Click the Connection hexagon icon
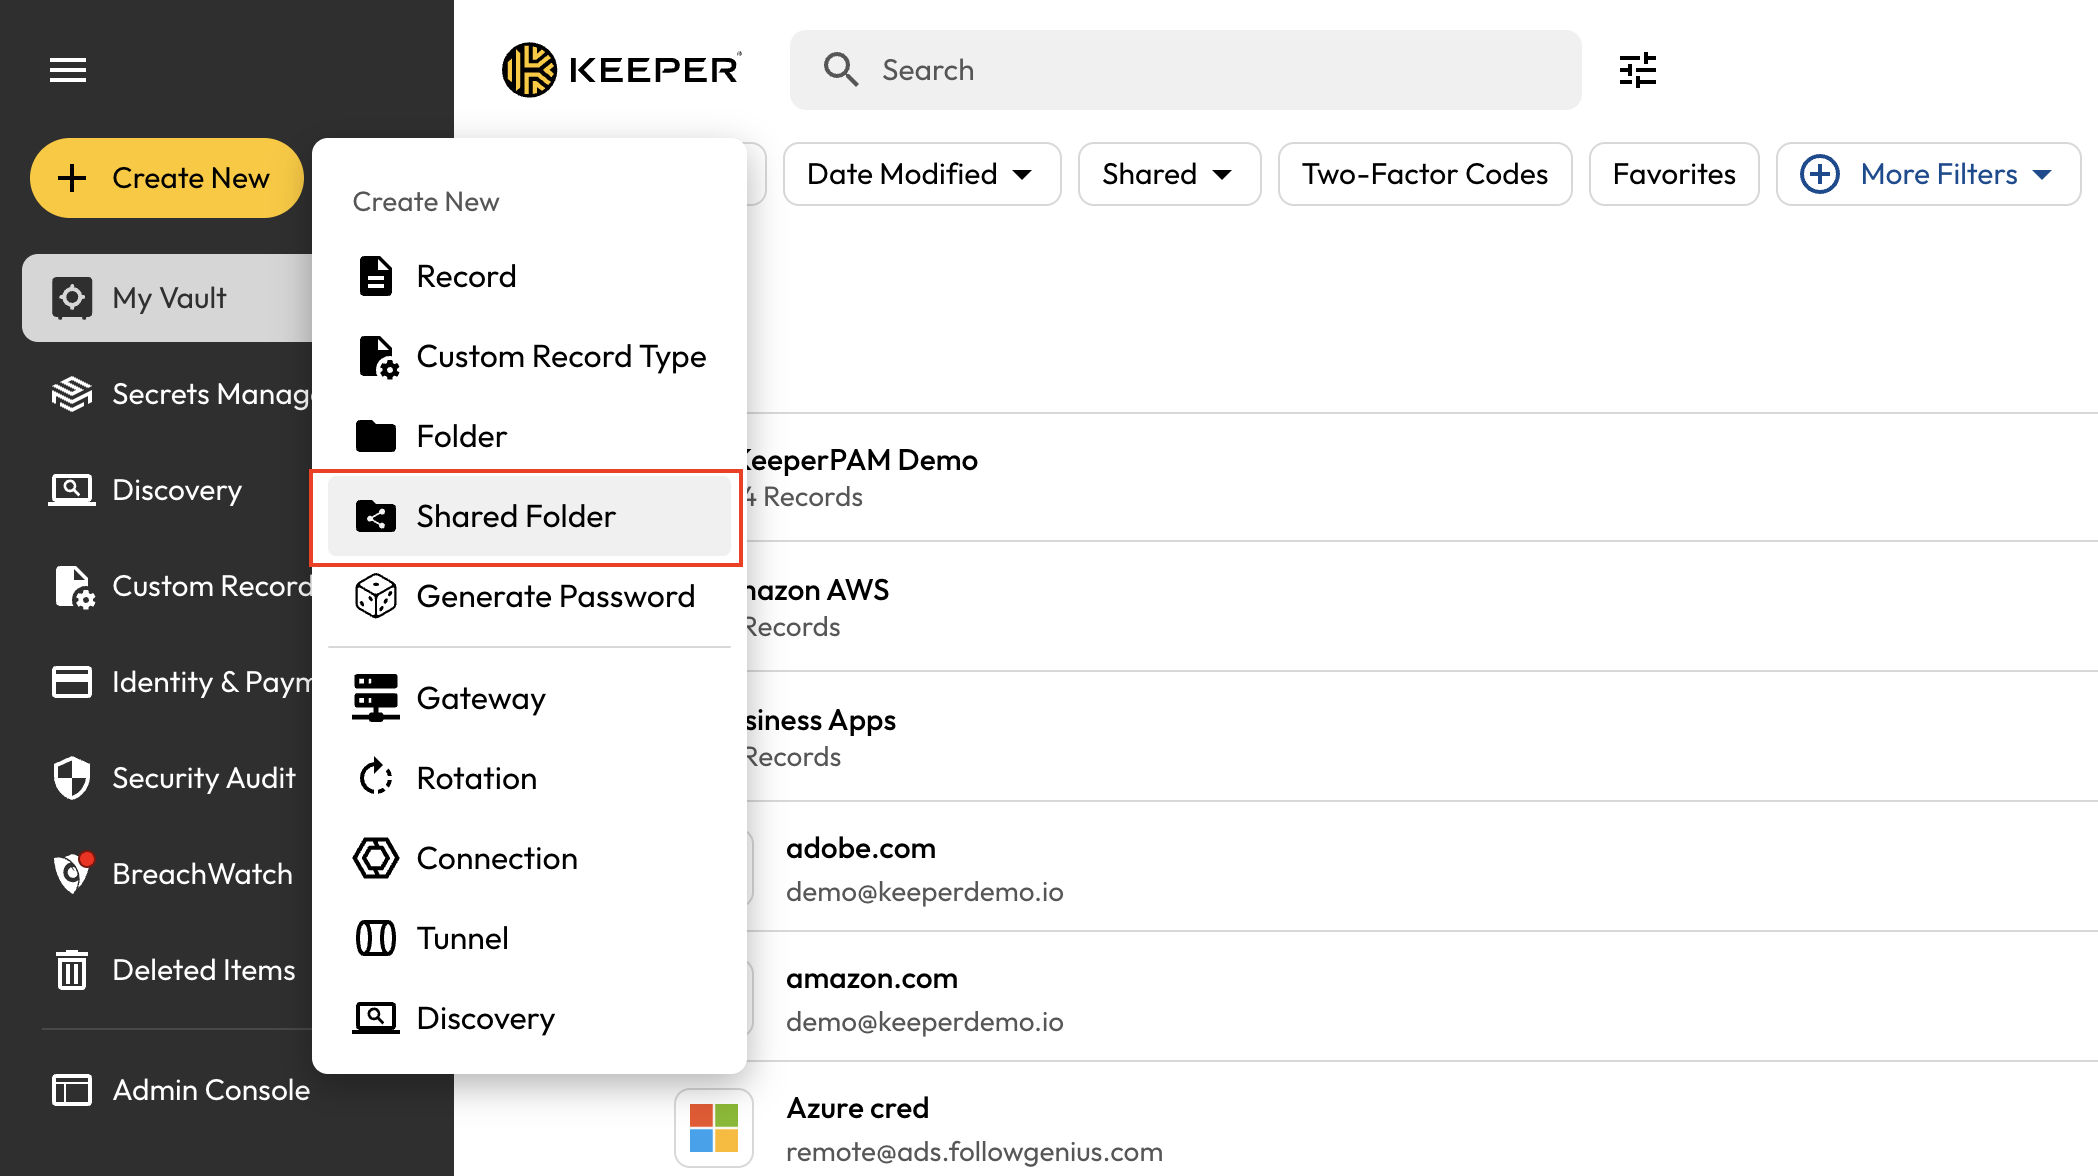Image resolution: width=2098 pixels, height=1176 pixels. [x=376, y=858]
